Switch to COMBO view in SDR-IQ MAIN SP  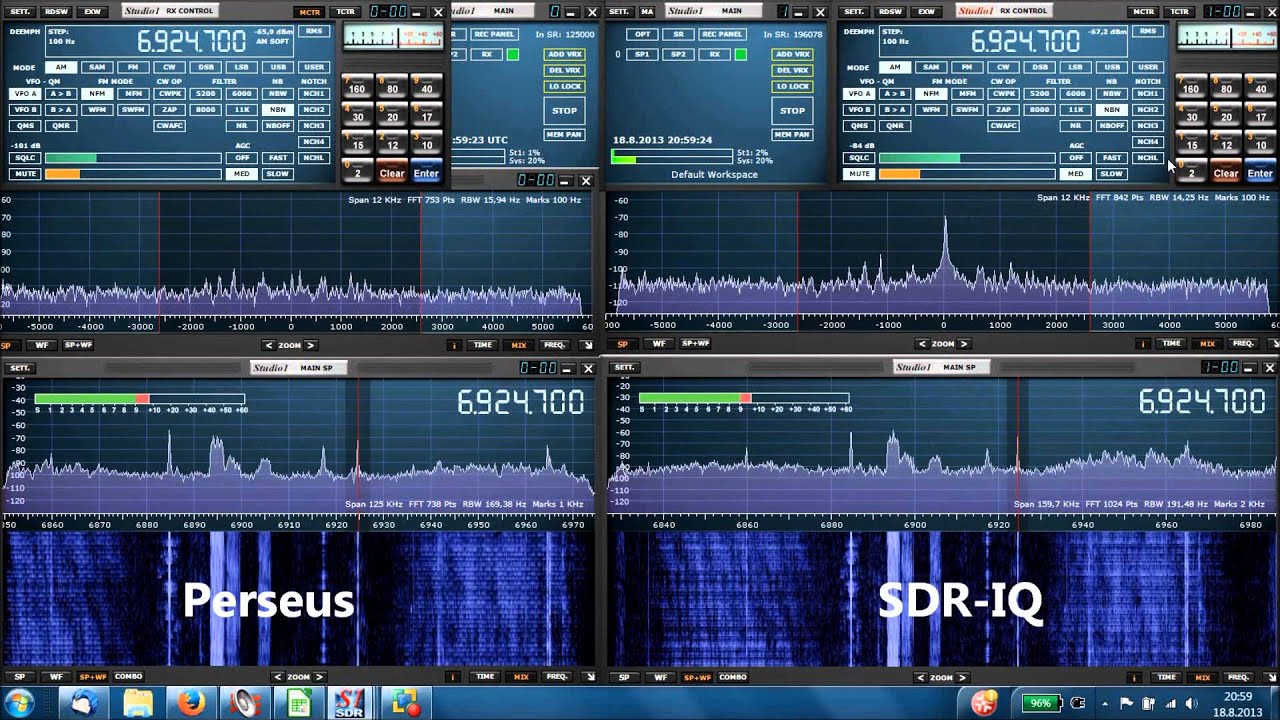pyautogui.click(x=733, y=677)
